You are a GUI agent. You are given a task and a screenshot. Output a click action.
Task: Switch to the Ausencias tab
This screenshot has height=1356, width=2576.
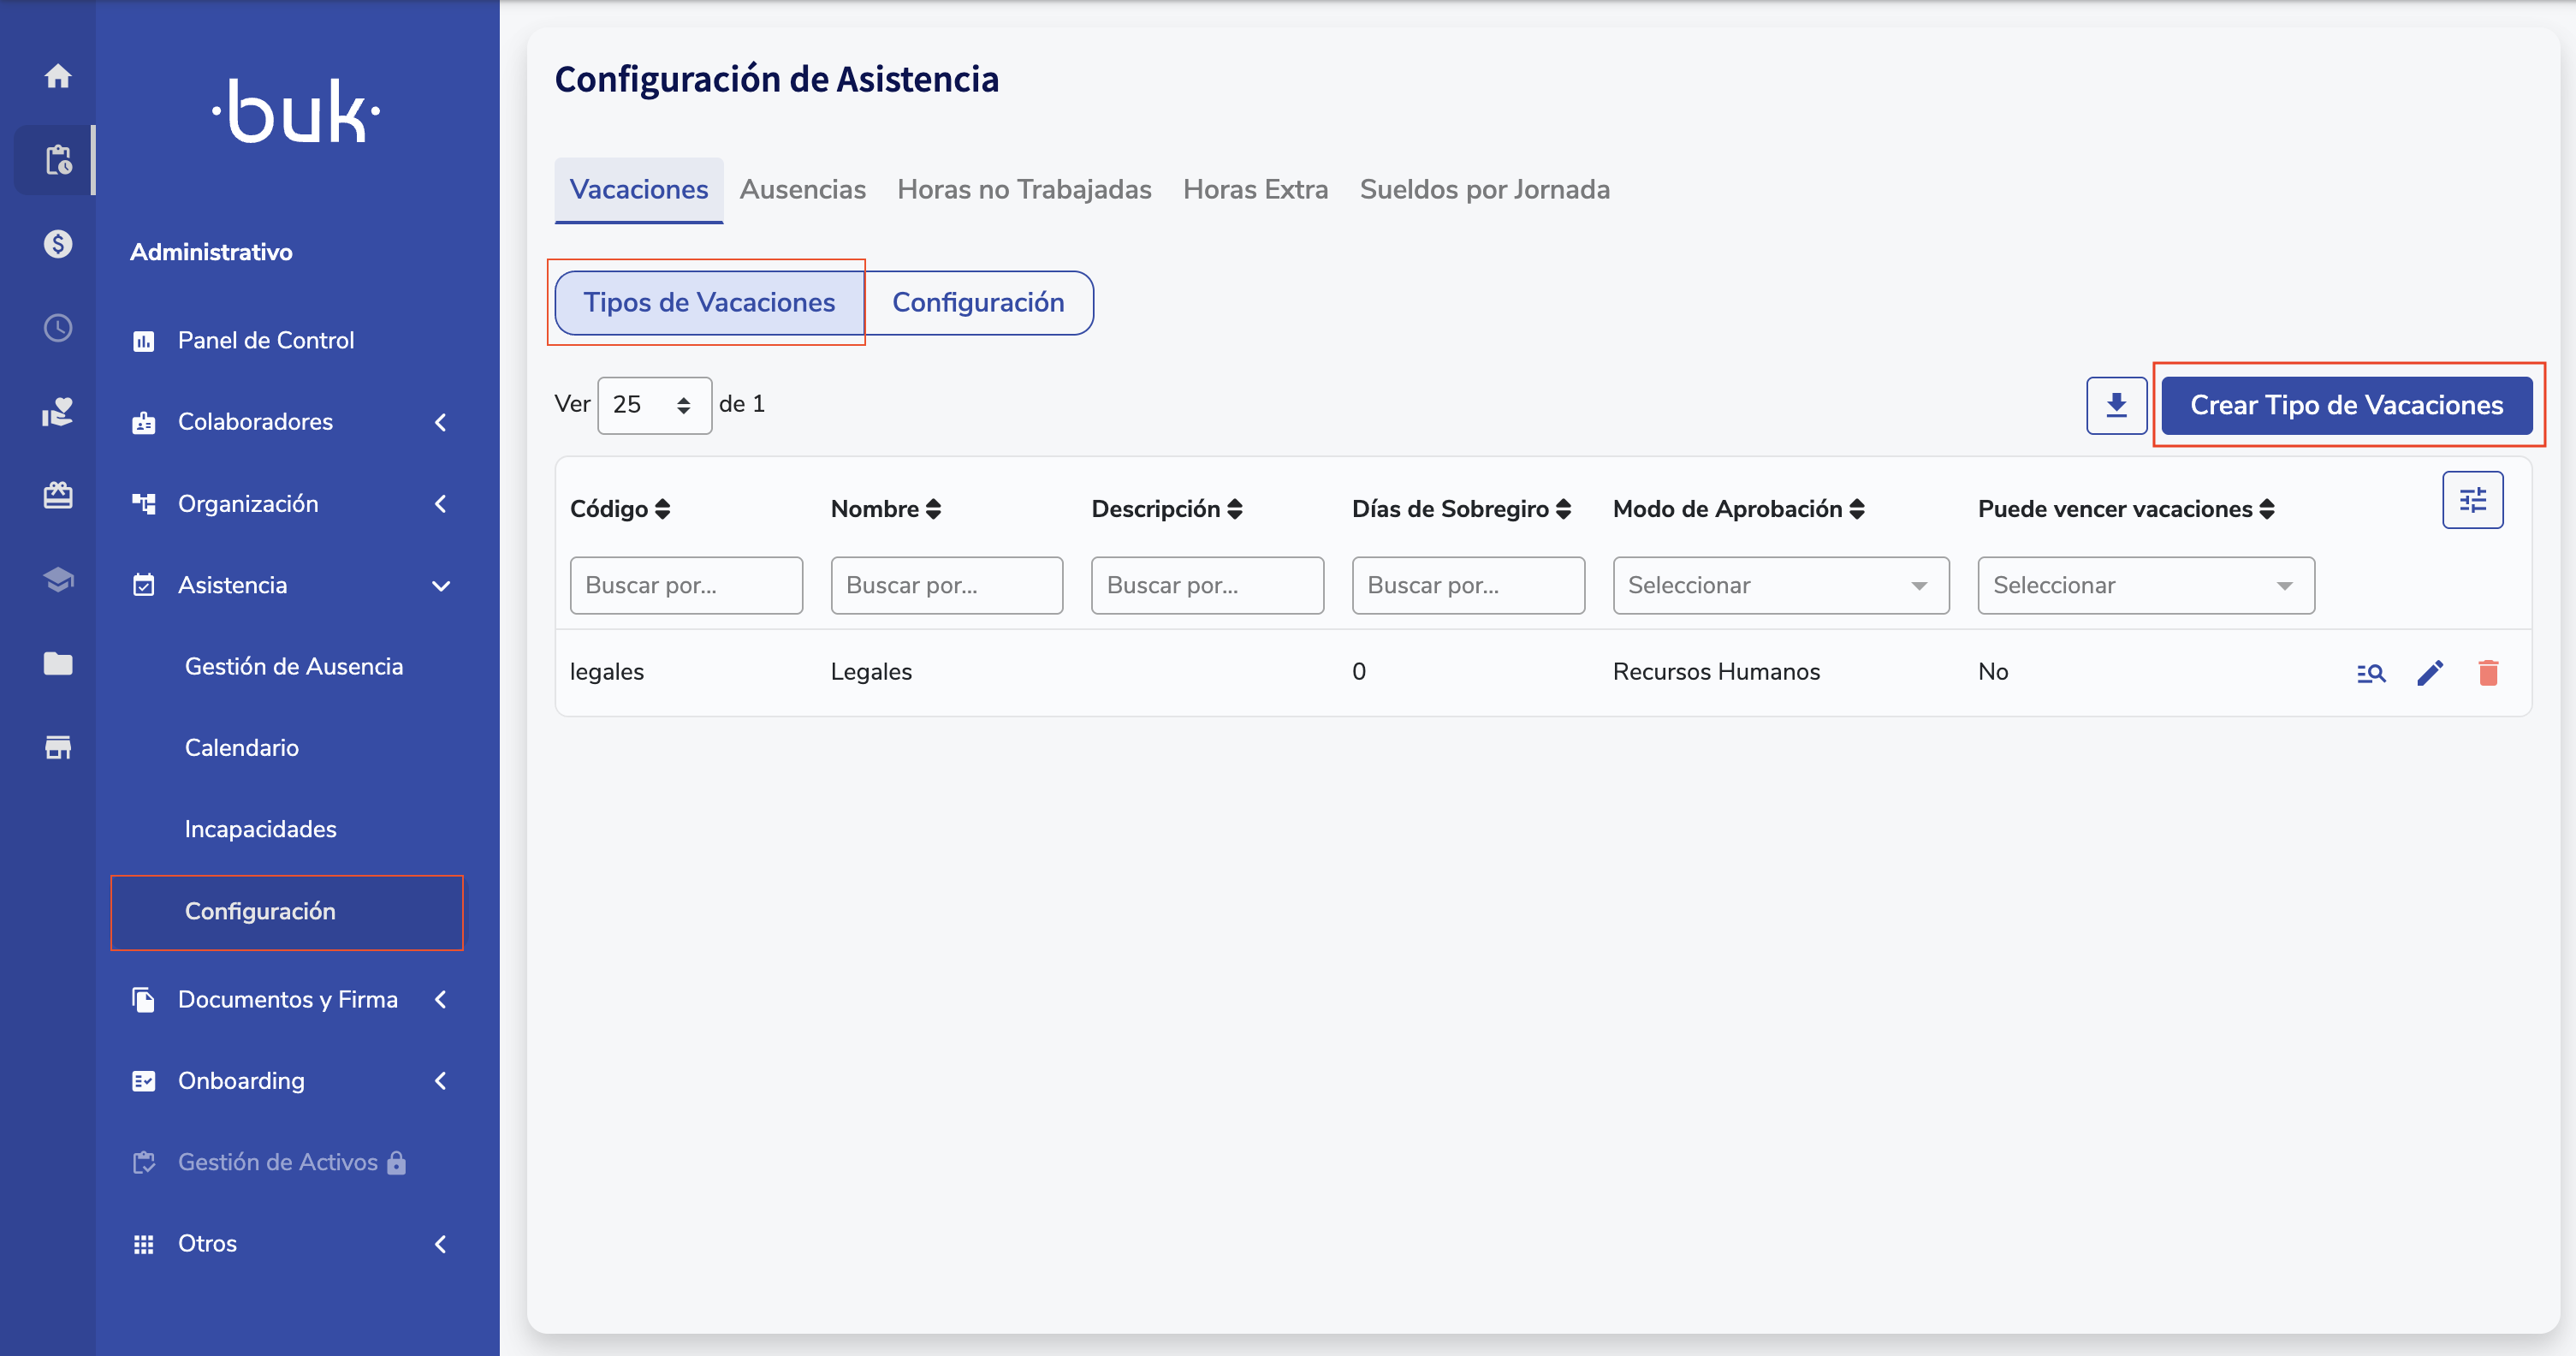[x=803, y=190]
